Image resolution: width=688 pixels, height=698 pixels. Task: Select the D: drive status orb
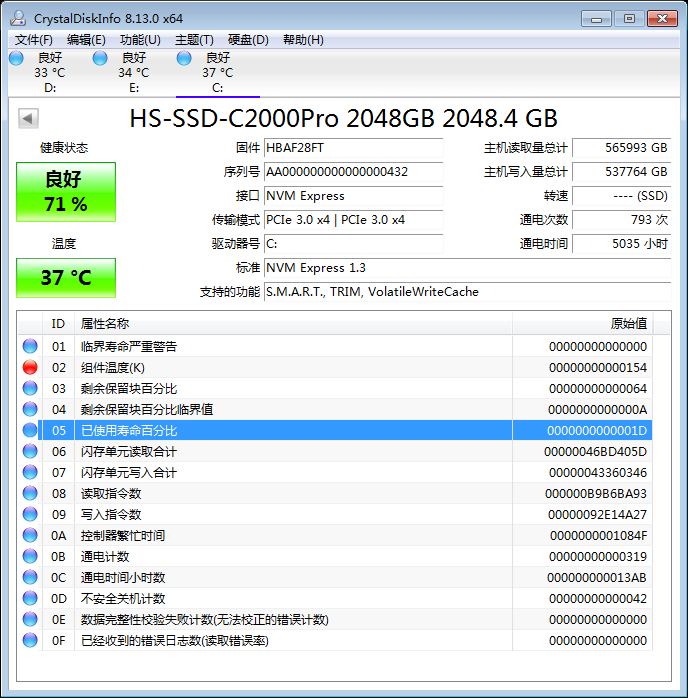16,58
